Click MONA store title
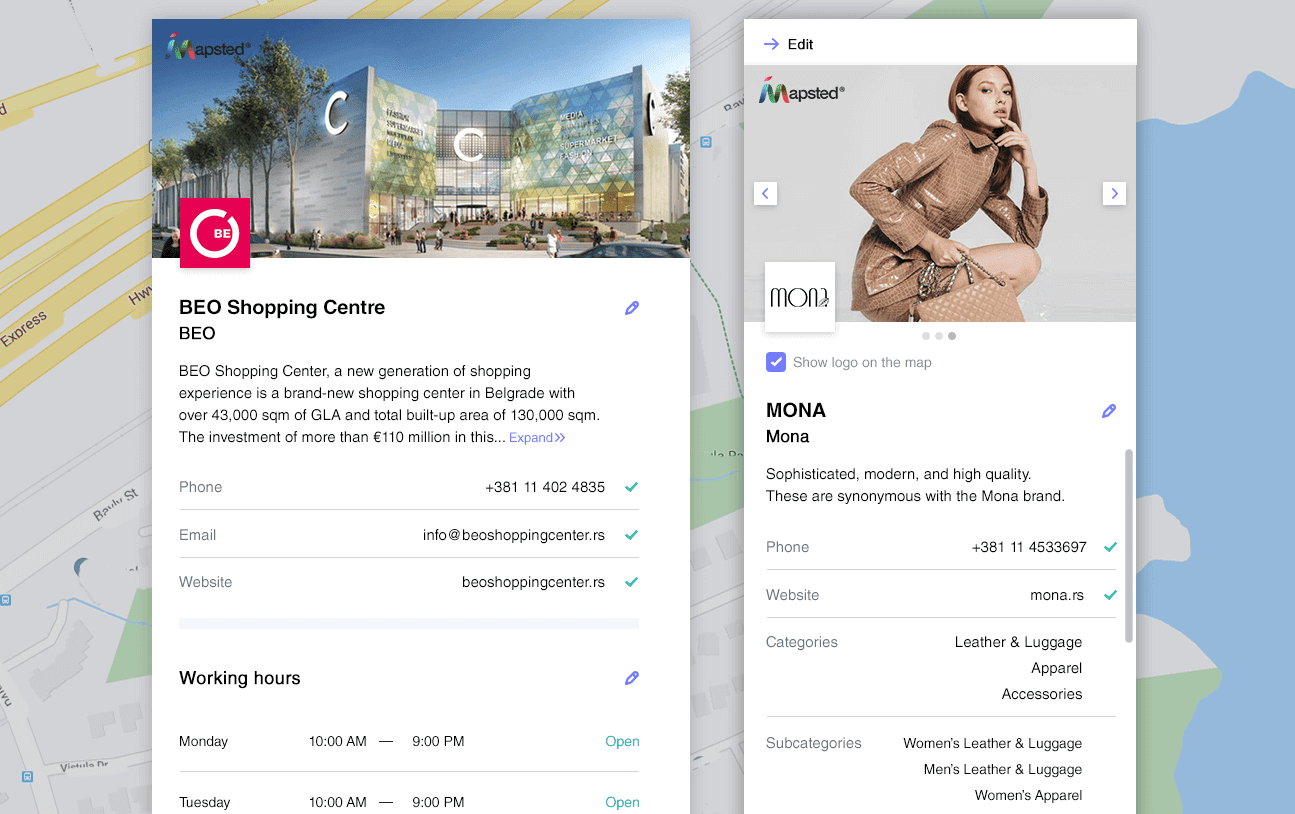Image resolution: width=1295 pixels, height=814 pixels. click(796, 410)
